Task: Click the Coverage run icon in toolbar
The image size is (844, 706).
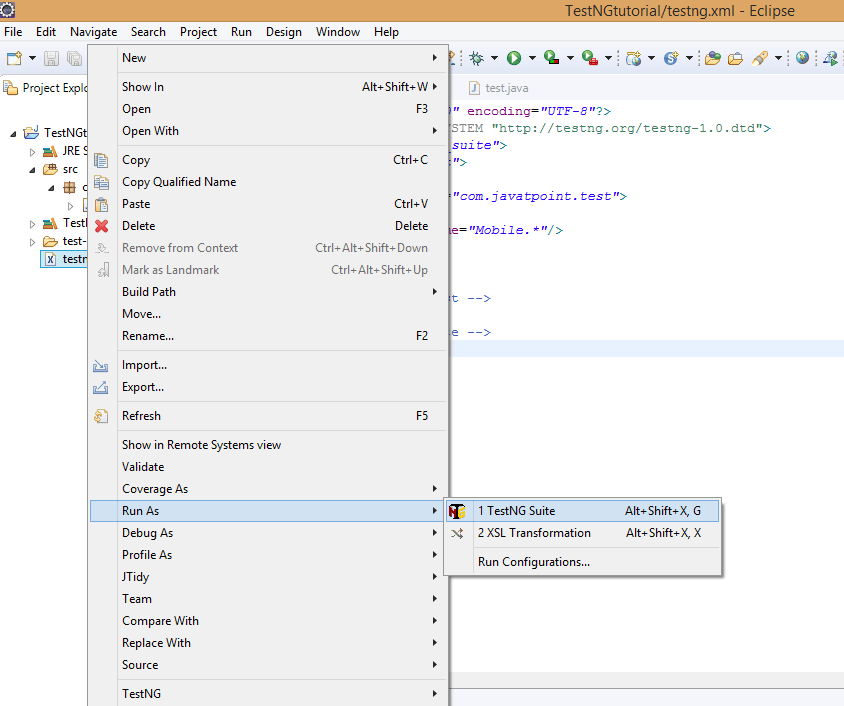Action: point(551,58)
